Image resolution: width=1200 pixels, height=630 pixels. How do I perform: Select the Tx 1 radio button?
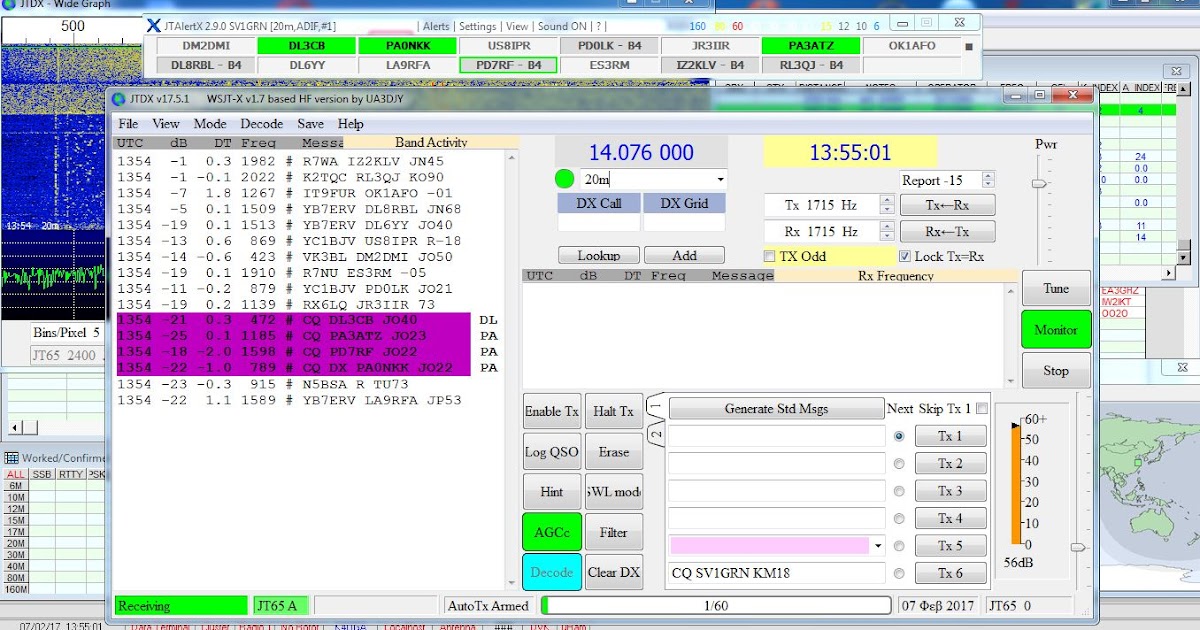point(899,435)
